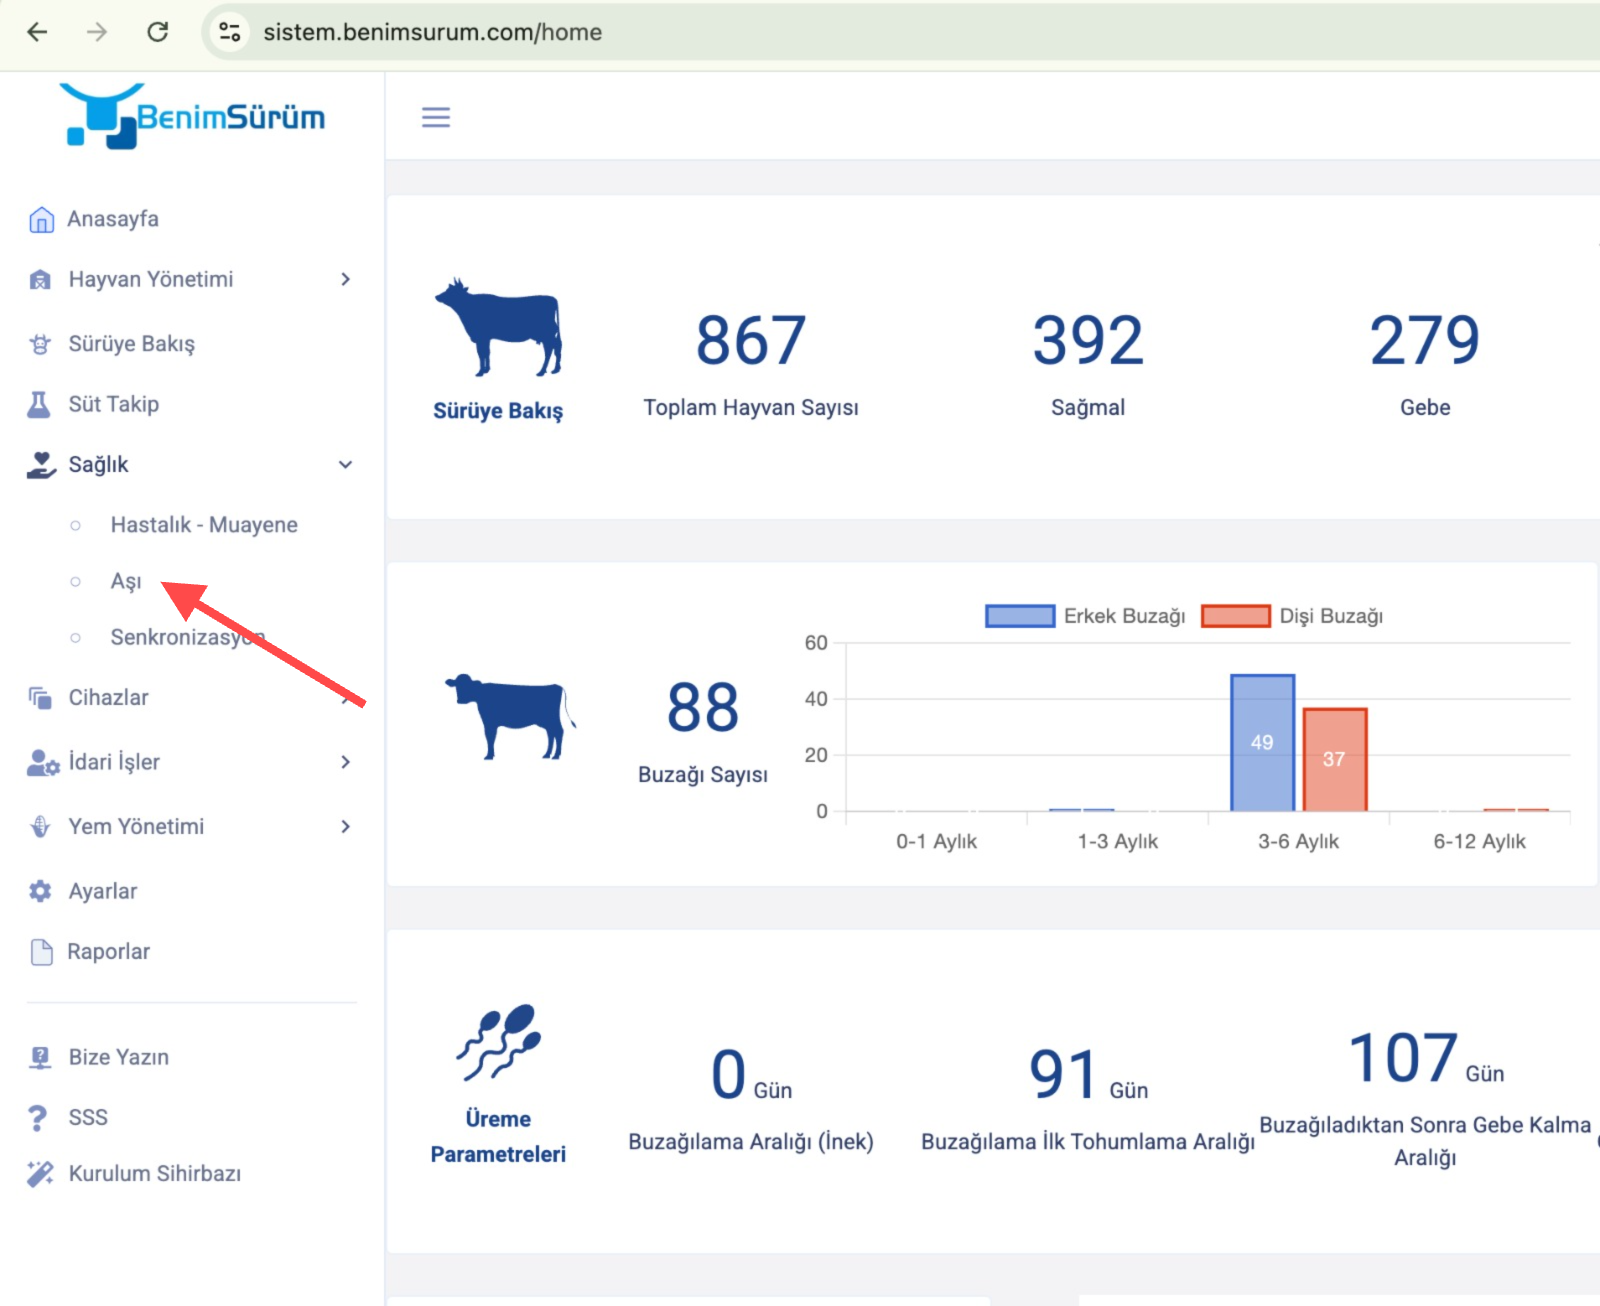Toggle Dişi Buzağı legend series

1292,616
